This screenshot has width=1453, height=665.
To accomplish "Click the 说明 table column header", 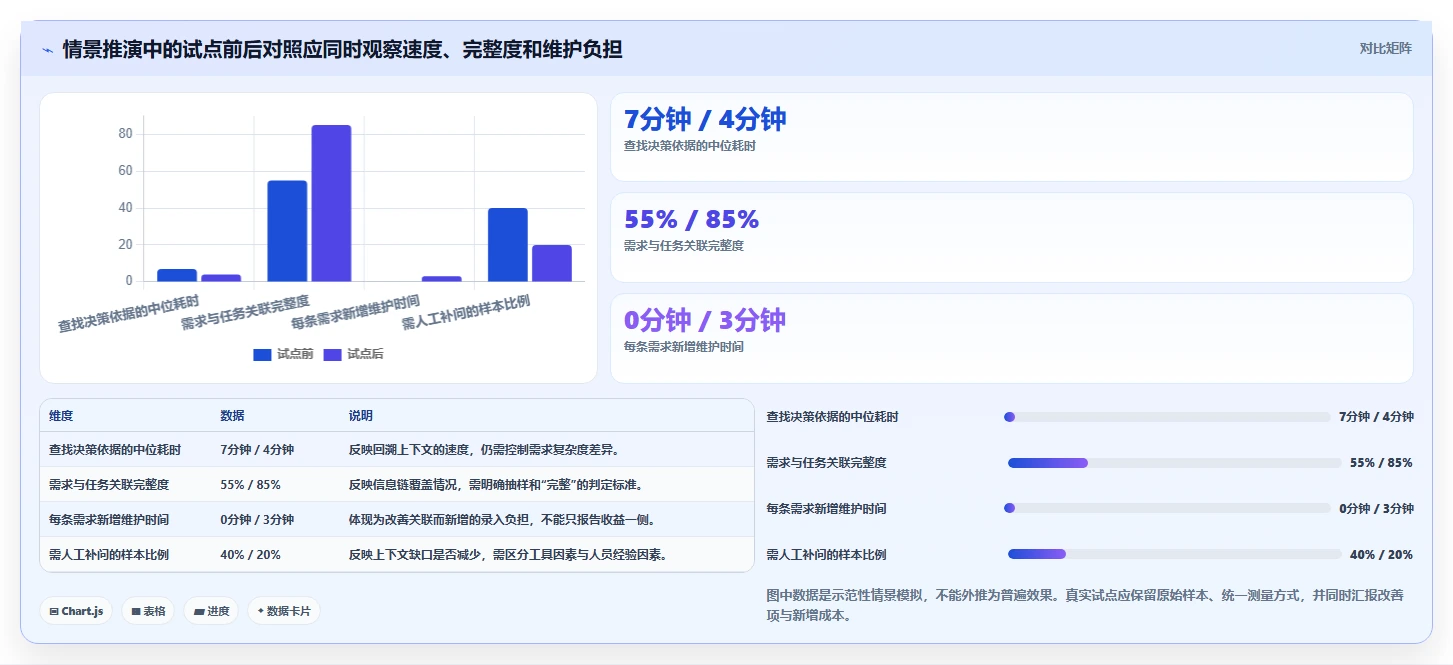I will [x=361, y=416].
